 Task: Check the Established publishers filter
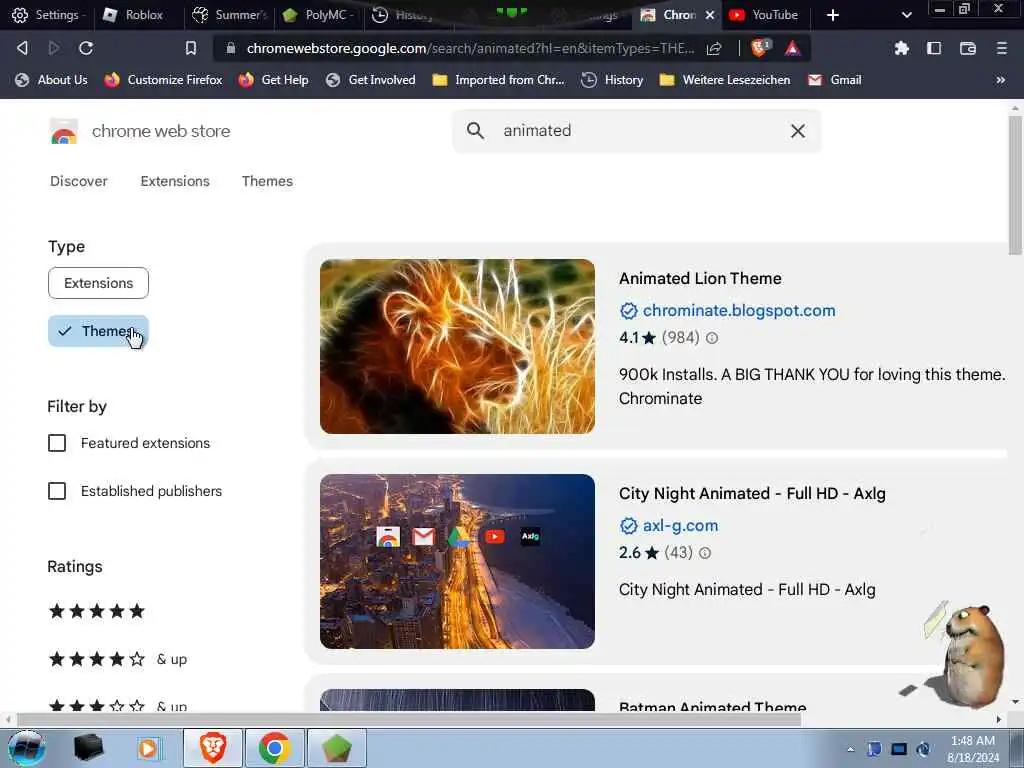[x=57, y=491]
